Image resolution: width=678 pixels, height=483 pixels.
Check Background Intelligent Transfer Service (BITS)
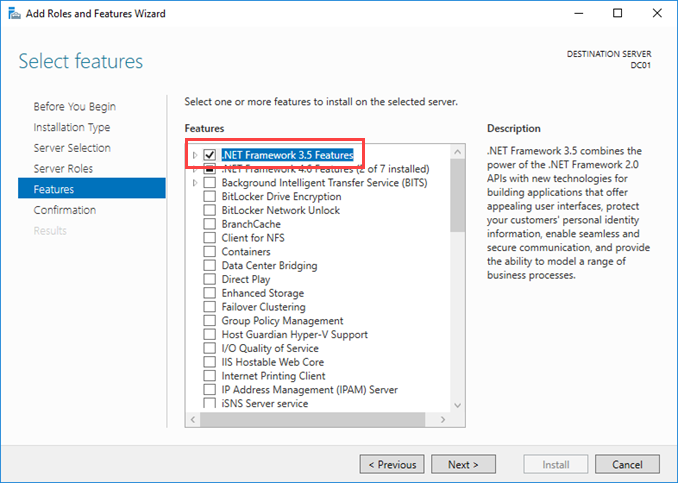210,182
